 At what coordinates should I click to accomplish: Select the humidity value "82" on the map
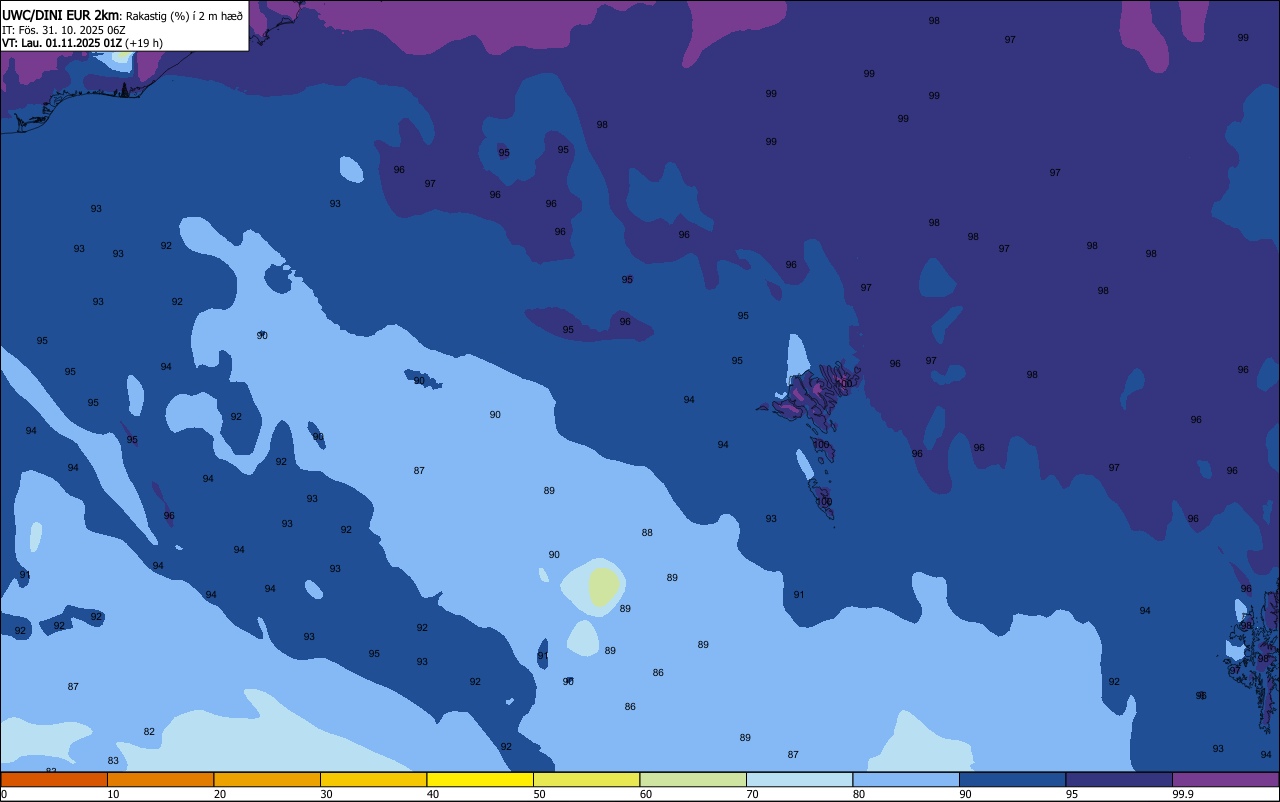pos(149,732)
